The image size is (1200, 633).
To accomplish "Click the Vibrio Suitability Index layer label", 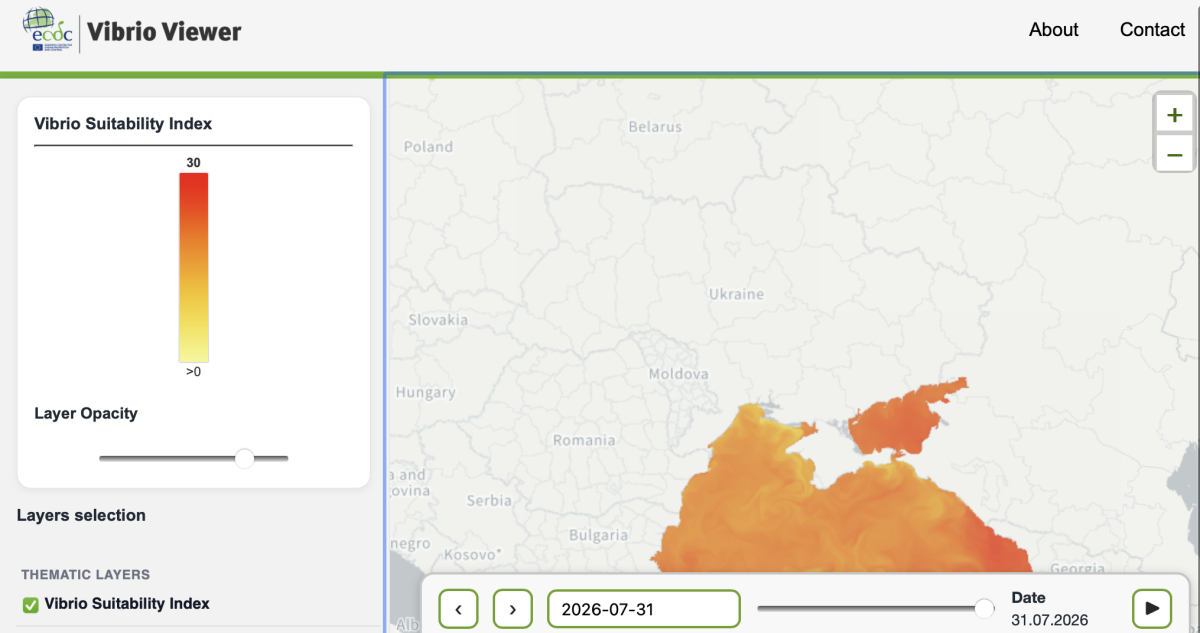I will click(x=127, y=604).
